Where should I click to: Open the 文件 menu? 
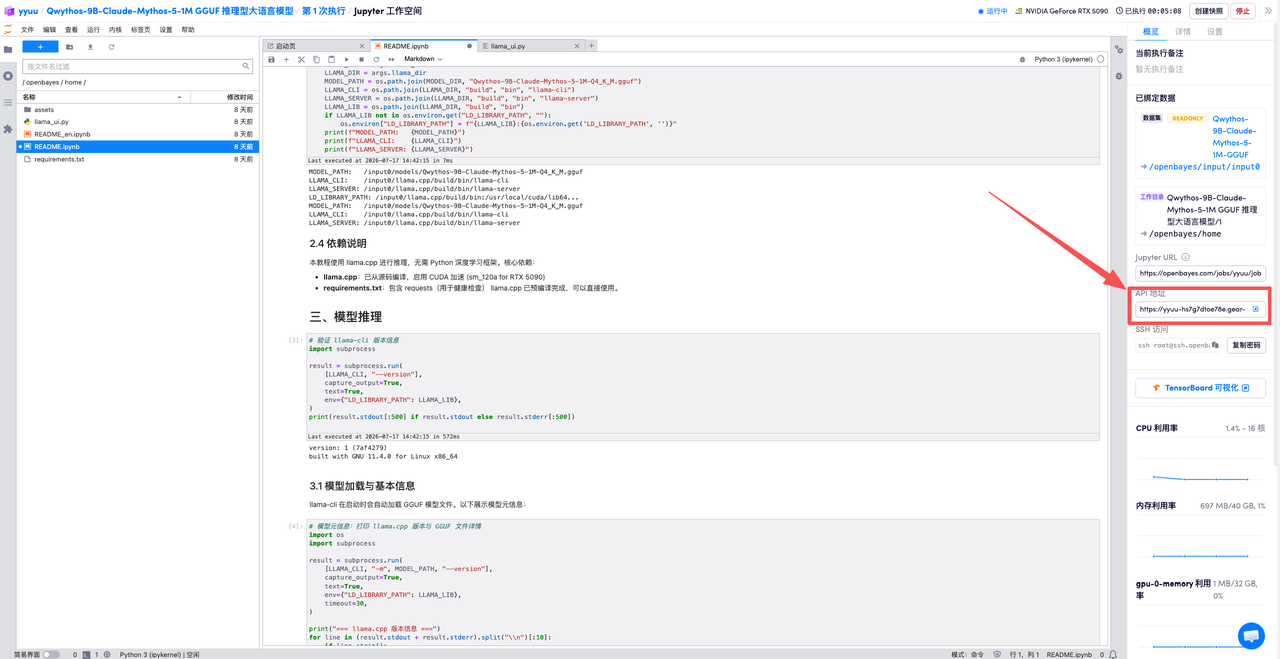click(27, 30)
